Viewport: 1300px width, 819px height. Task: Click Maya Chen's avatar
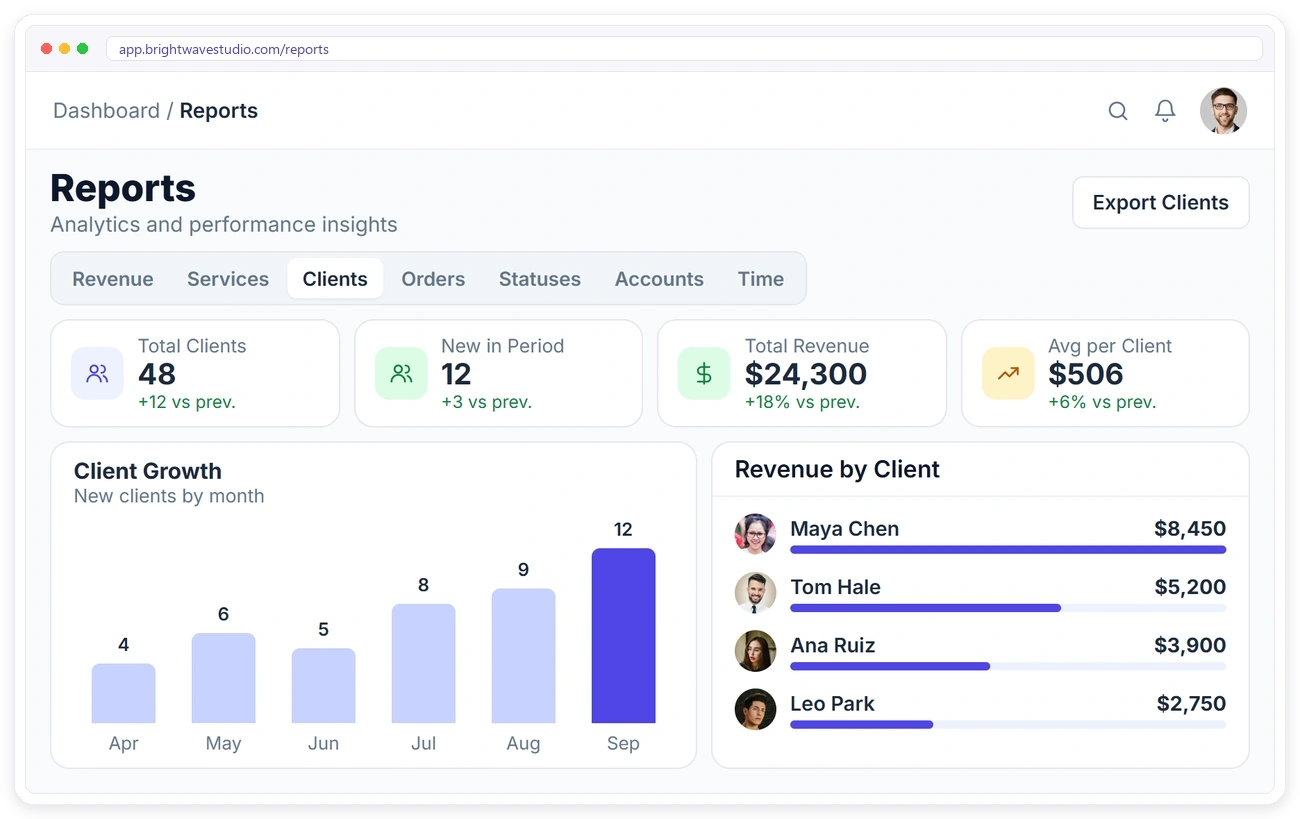(x=755, y=535)
